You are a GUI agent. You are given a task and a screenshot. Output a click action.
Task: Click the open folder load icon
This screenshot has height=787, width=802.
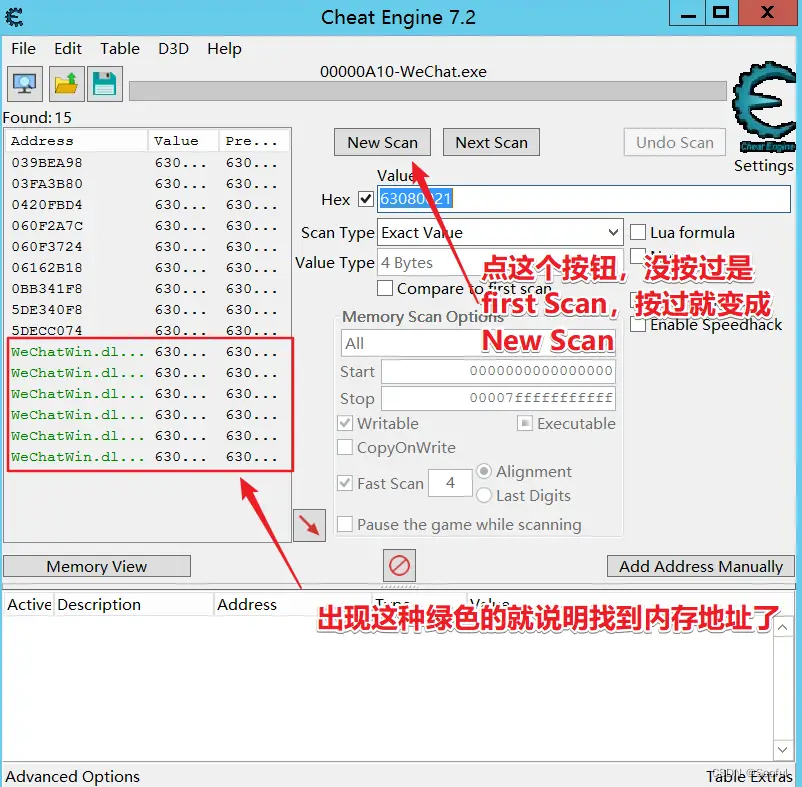coord(65,84)
